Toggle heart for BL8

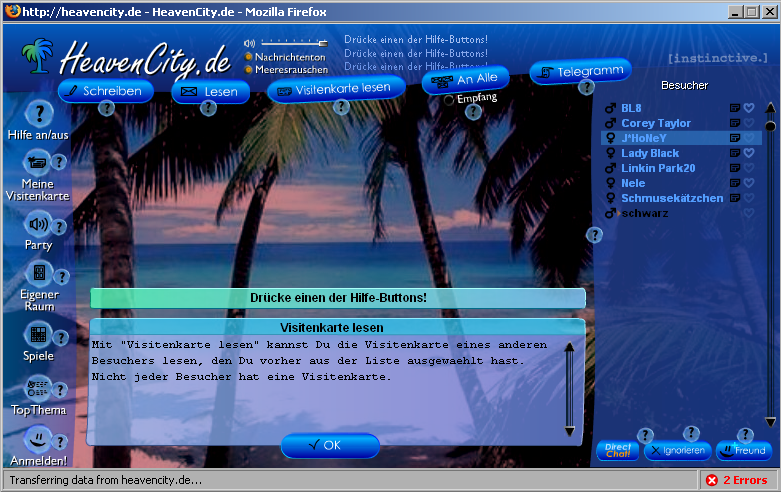point(749,108)
